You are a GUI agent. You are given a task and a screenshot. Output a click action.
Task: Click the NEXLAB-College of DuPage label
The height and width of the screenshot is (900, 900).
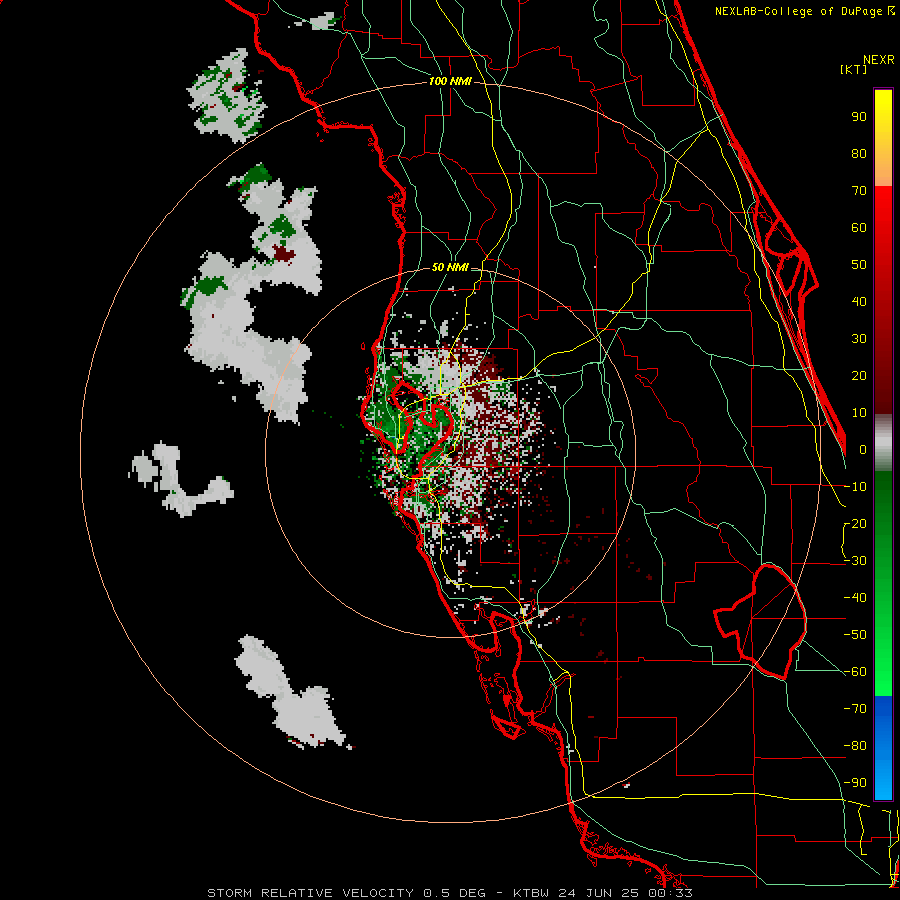pyautogui.click(x=804, y=11)
